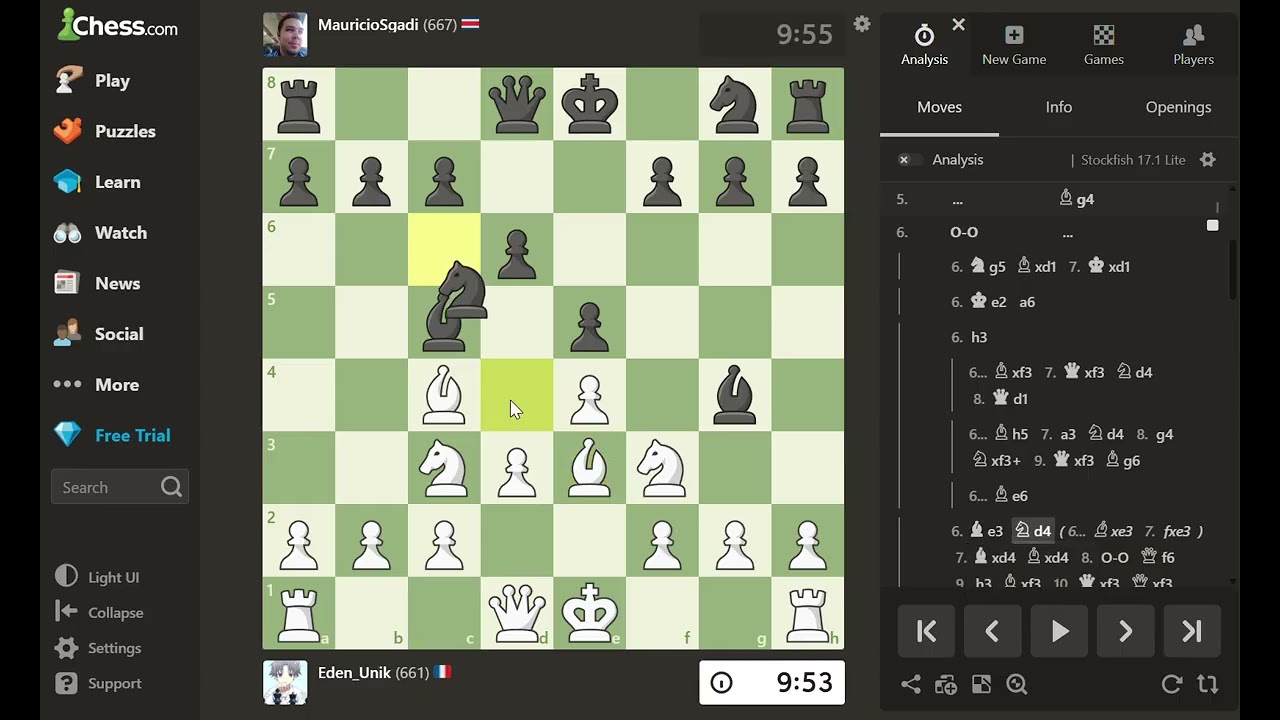Select mainline move 6. O-O
Screen dimensions: 1280x720
pos(964,232)
